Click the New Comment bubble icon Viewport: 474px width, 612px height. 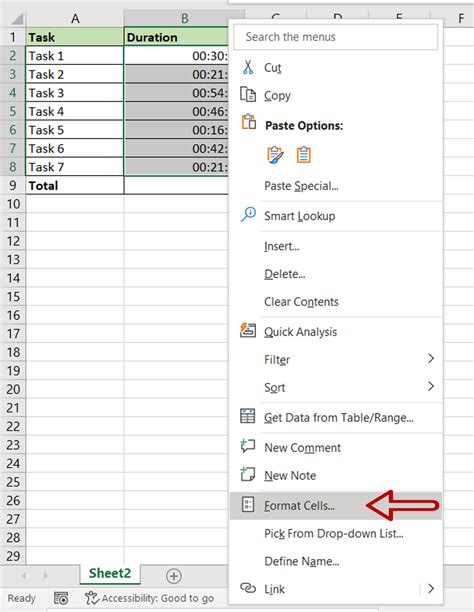(x=248, y=446)
